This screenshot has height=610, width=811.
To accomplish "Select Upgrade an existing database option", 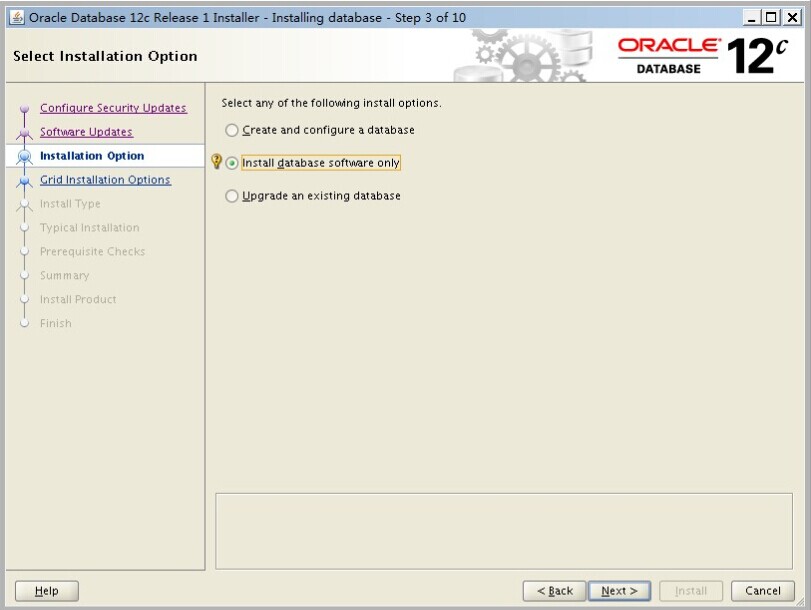I will coord(233,196).
